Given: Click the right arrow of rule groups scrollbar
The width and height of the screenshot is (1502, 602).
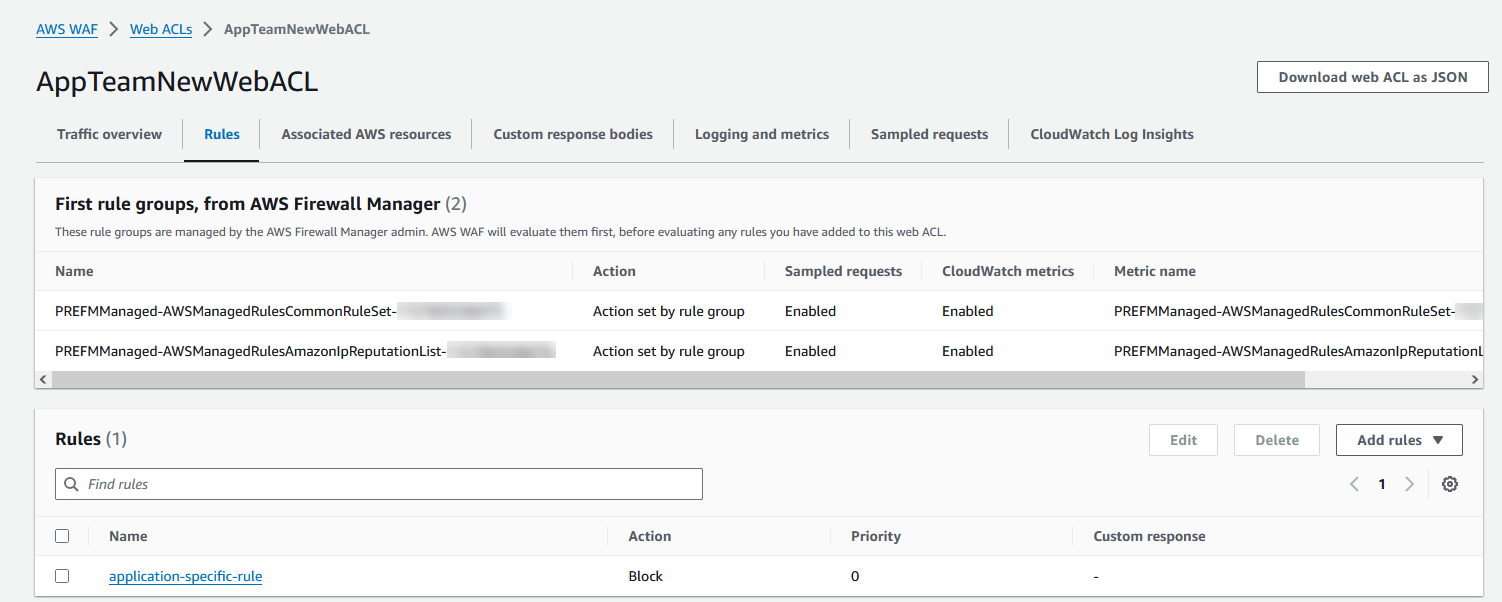Looking at the screenshot, I should pyautogui.click(x=1474, y=379).
